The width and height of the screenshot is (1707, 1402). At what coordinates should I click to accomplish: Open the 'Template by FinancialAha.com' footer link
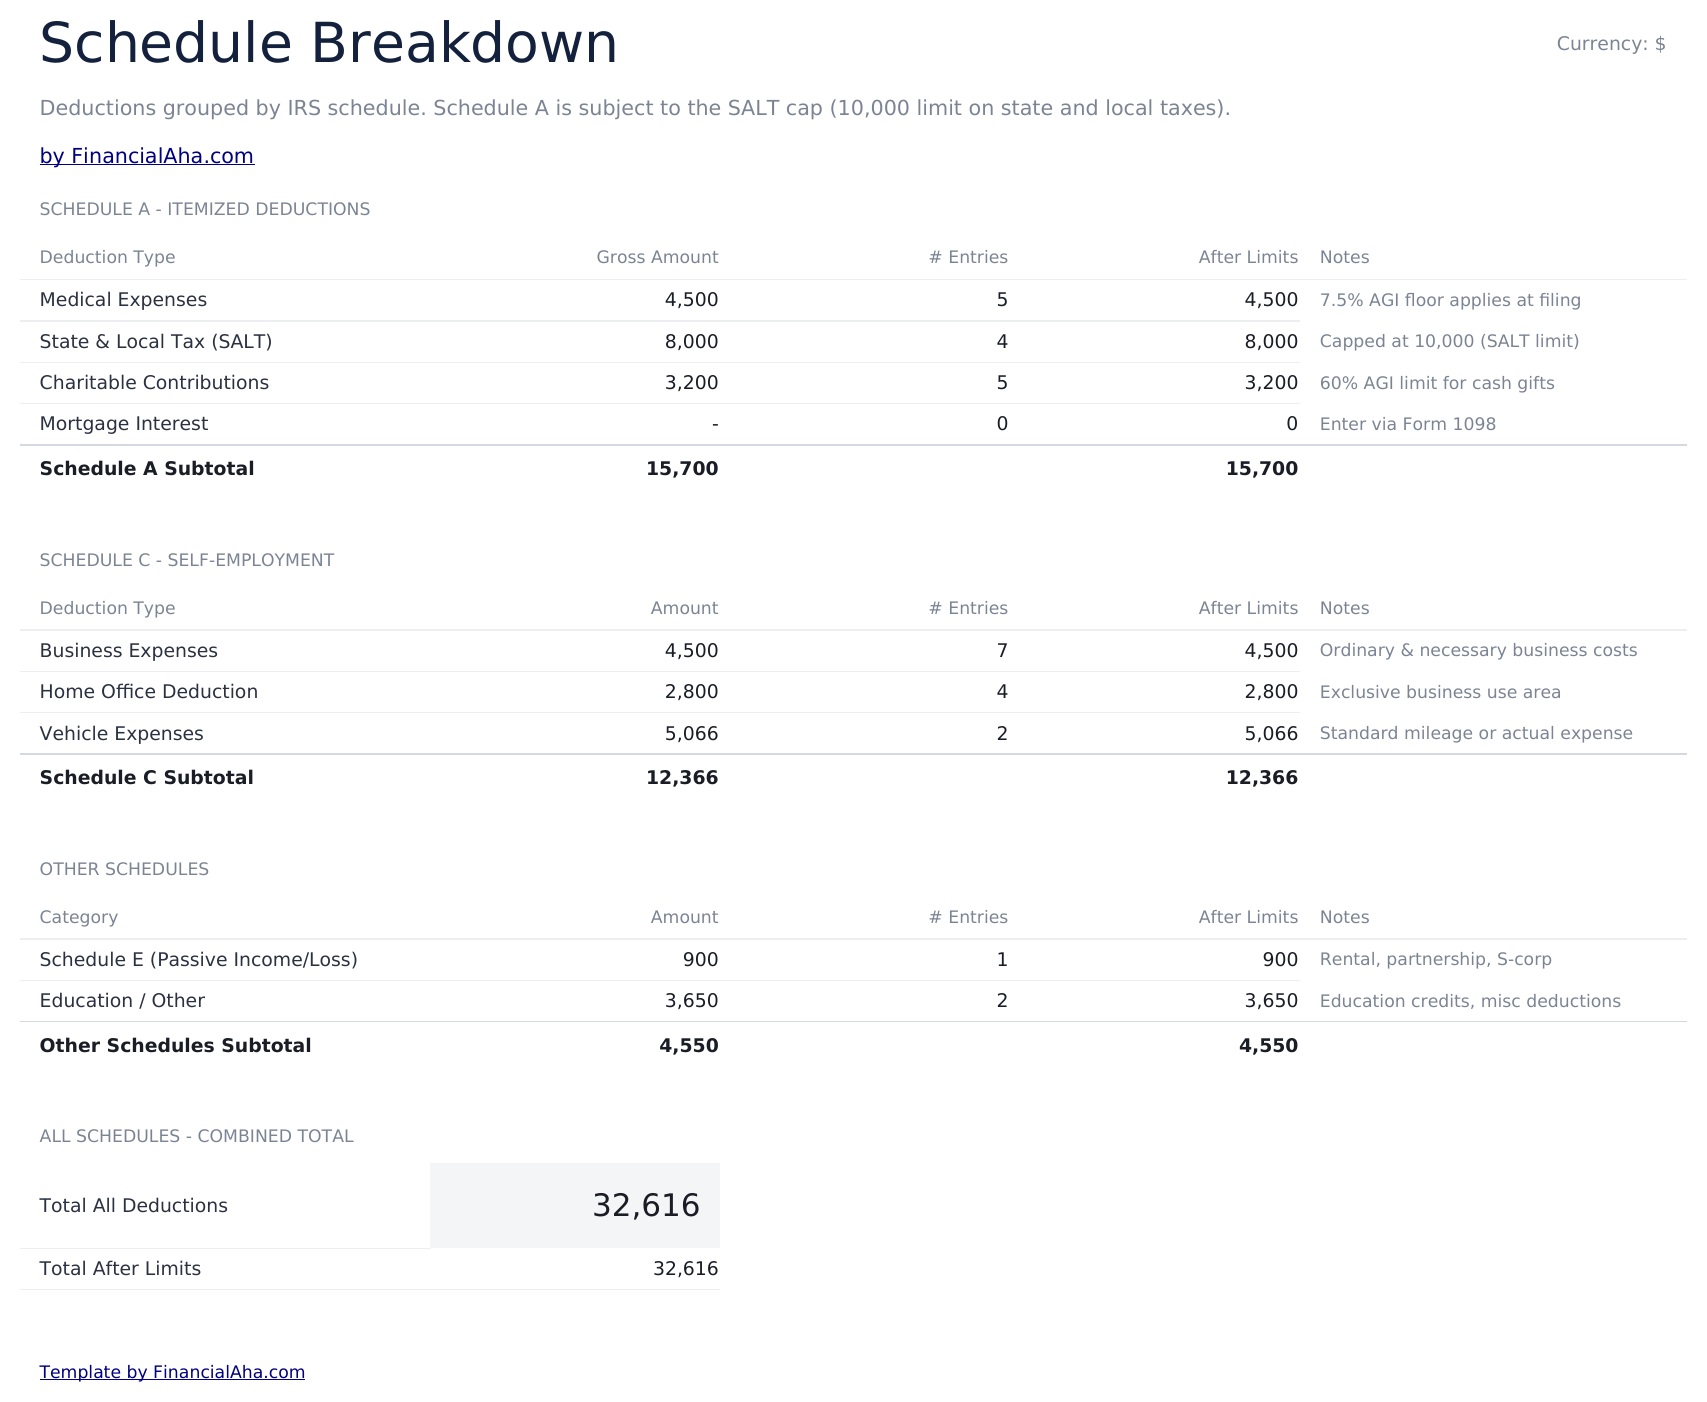click(172, 1372)
